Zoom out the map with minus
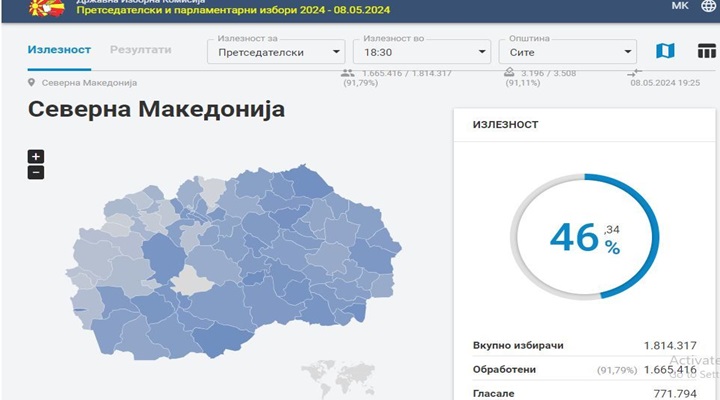 point(36,172)
